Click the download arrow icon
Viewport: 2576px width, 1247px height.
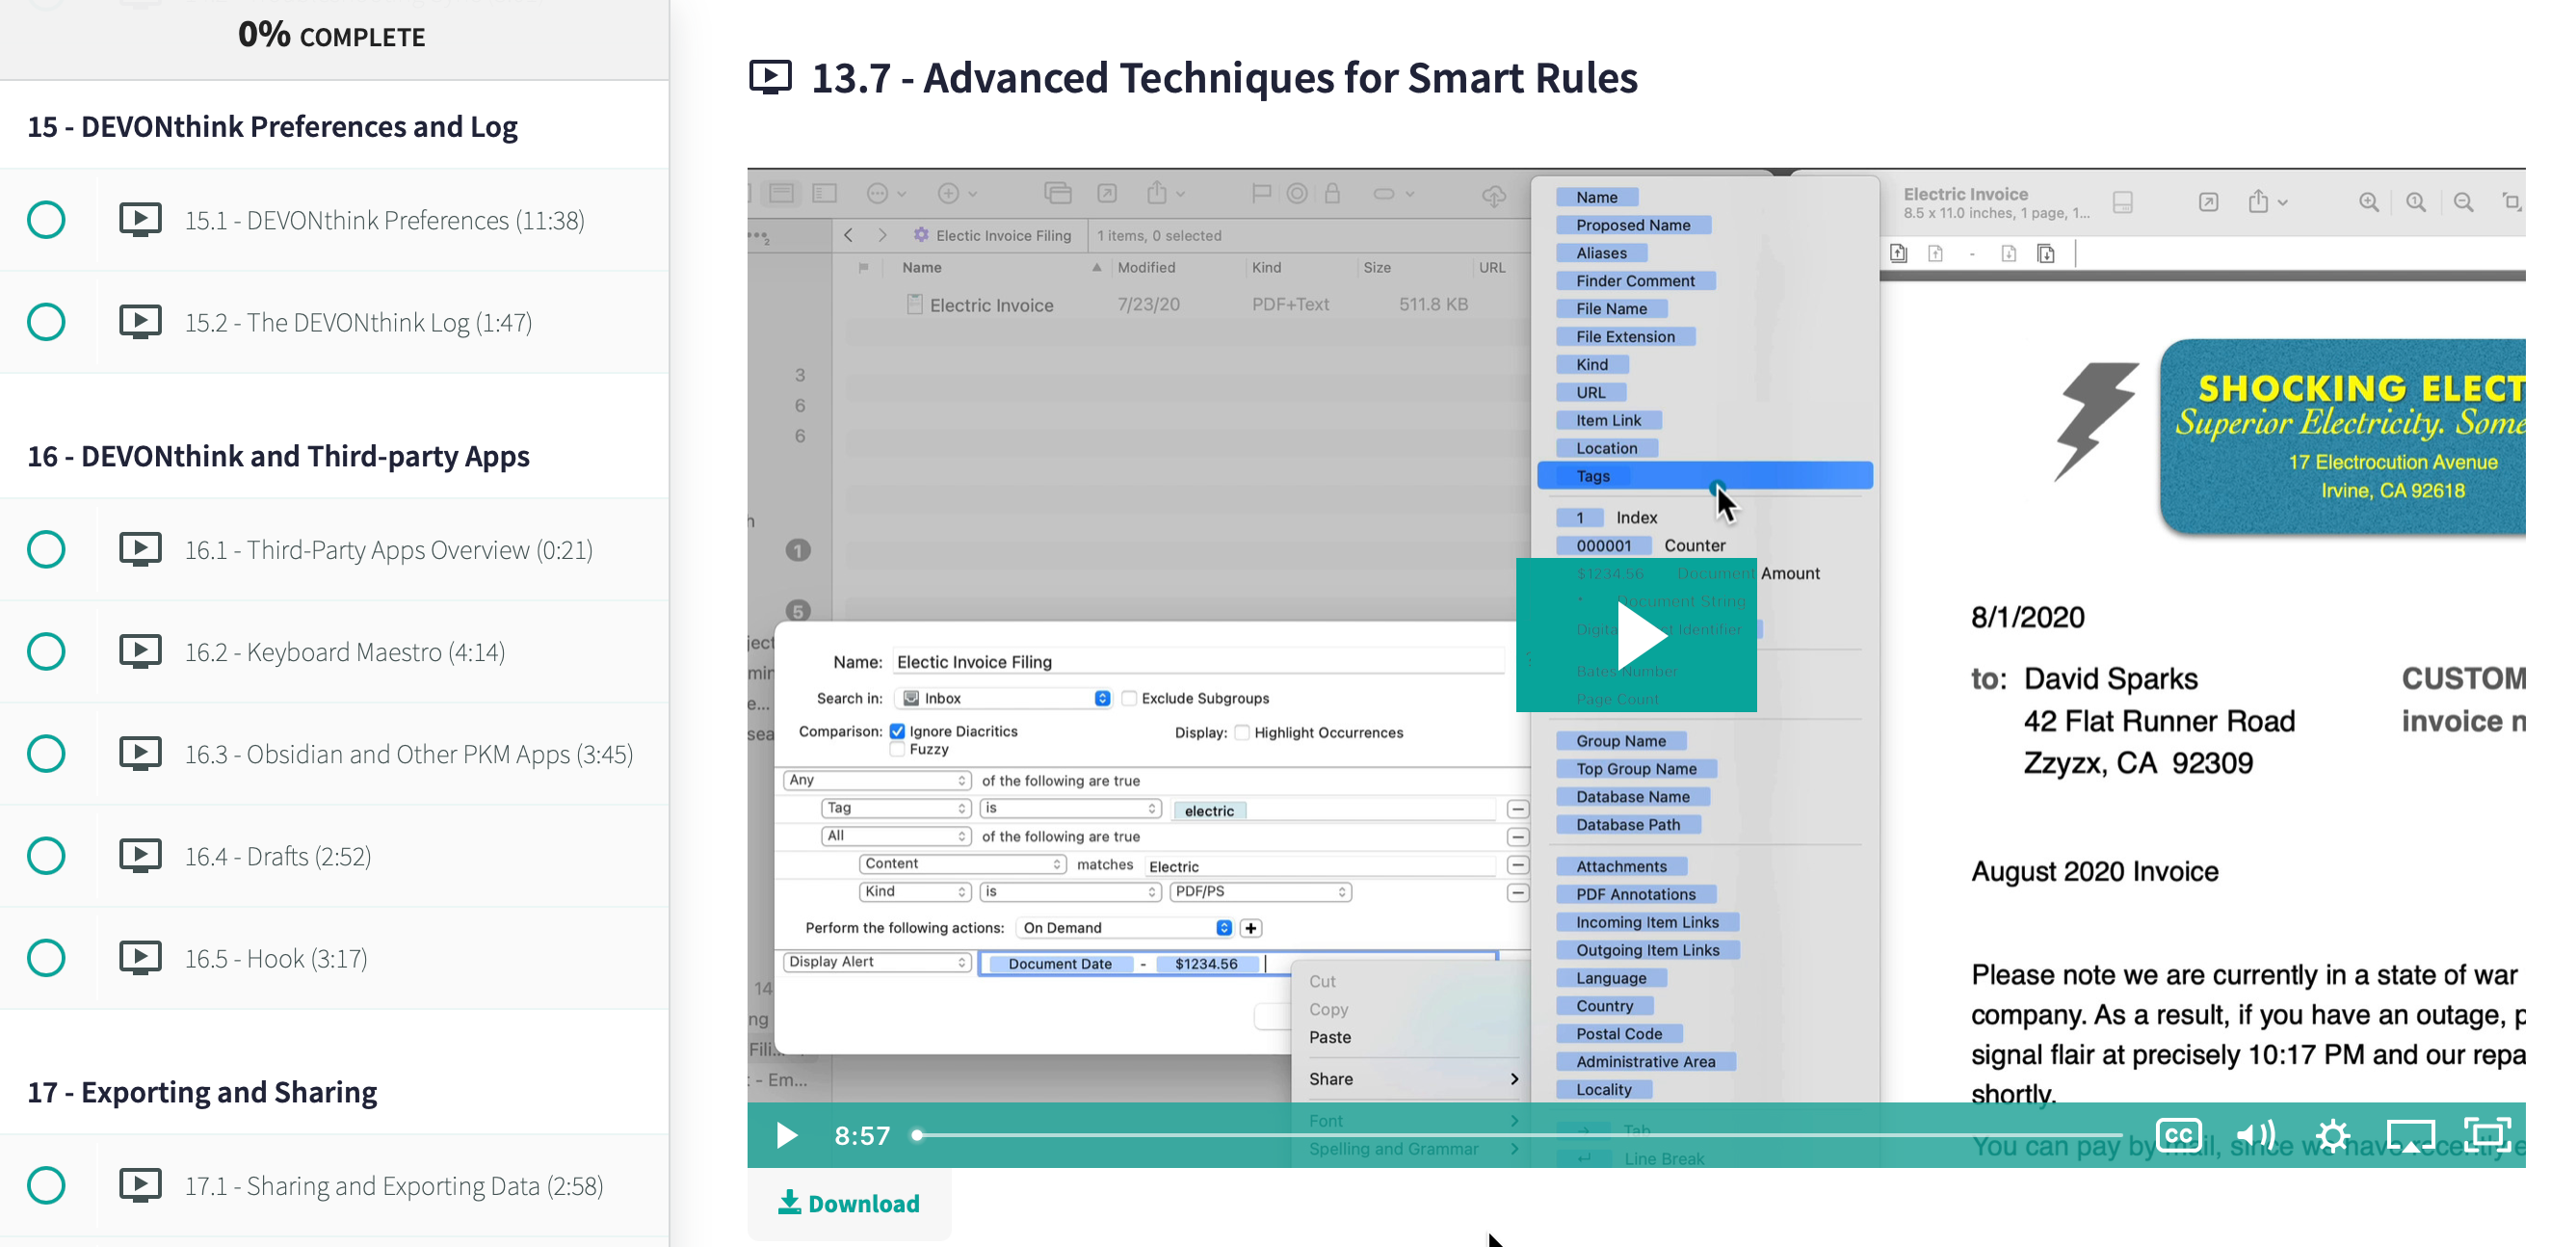tap(789, 1202)
